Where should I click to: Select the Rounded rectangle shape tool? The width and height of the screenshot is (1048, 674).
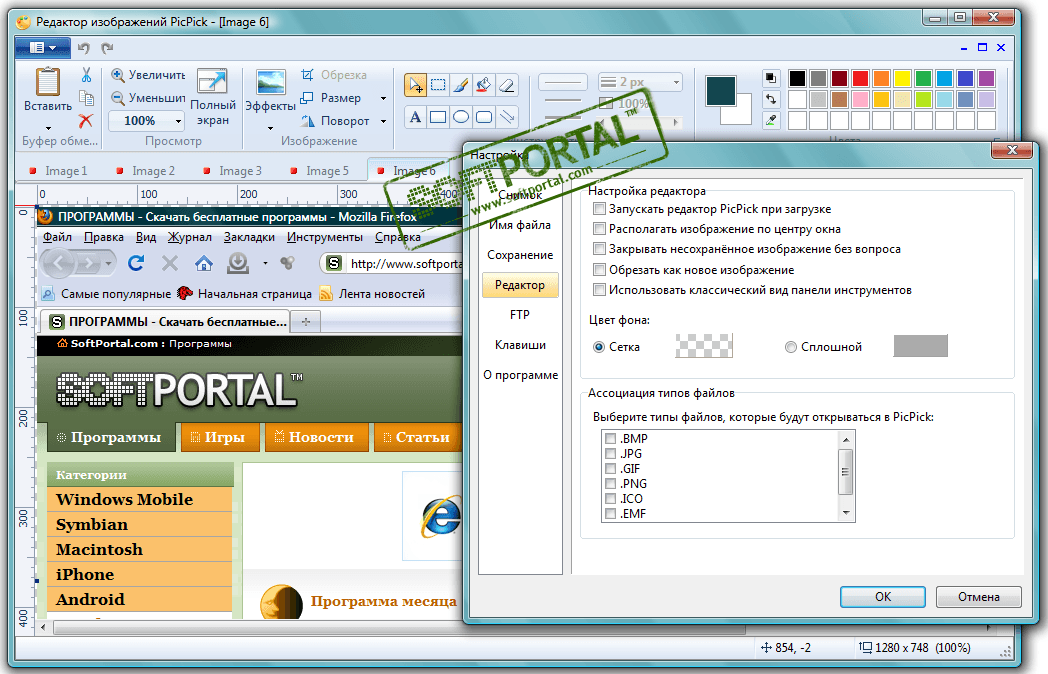(x=484, y=117)
